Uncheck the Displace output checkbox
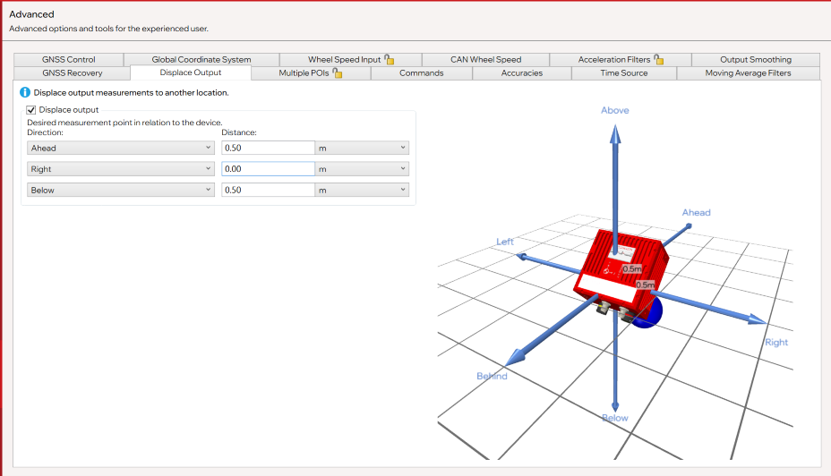The image size is (831, 476). (31, 110)
